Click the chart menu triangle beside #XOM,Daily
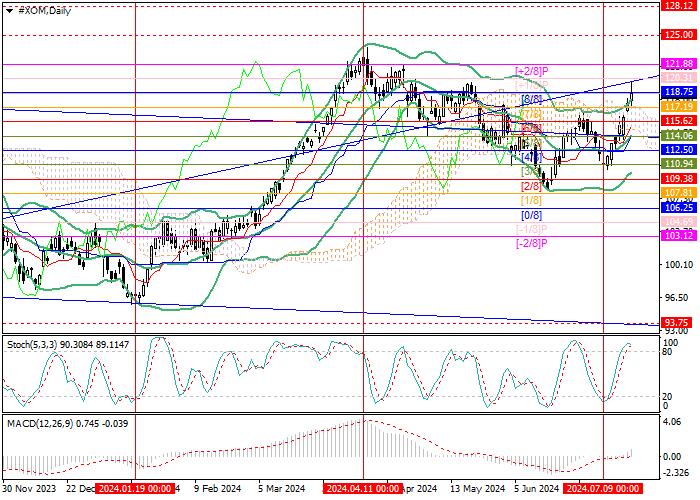This screenshot has width=700, height=500. (x=9, y=11)
